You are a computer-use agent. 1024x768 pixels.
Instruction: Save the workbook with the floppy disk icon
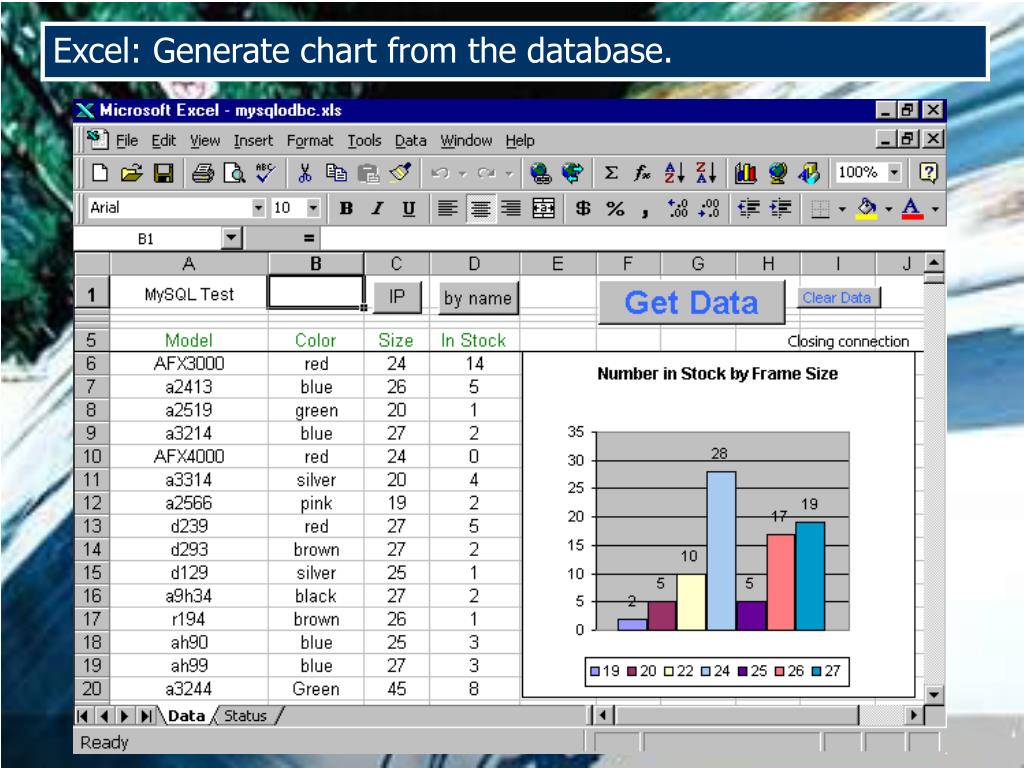(x=163, y=173)
